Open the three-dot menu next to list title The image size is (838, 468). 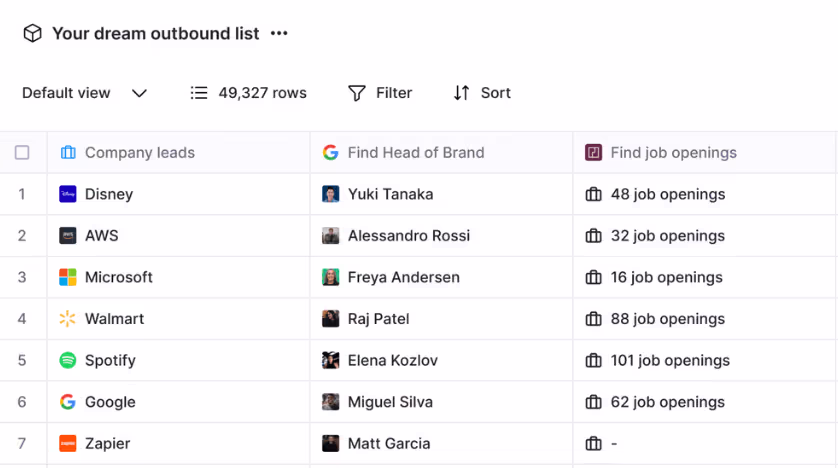[x=279, y=33]
